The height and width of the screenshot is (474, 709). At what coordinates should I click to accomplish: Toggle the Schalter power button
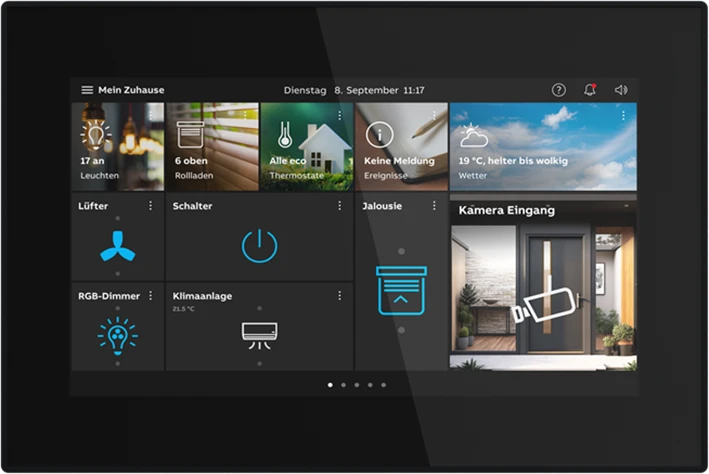click(x=259, y=246)
